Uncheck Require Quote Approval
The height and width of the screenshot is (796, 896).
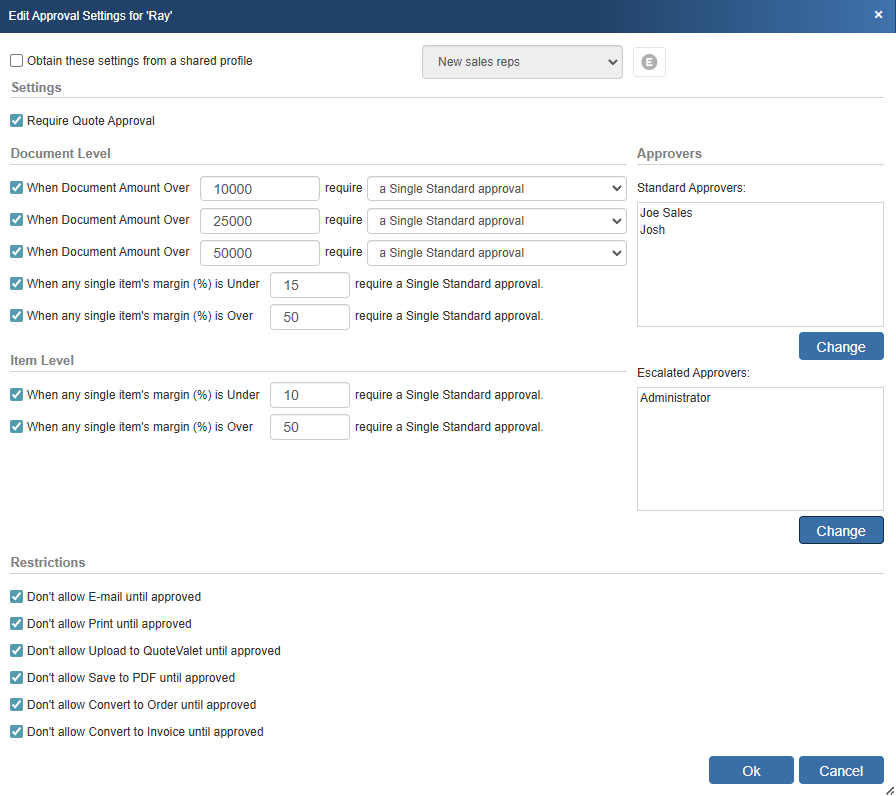(17, 121)
